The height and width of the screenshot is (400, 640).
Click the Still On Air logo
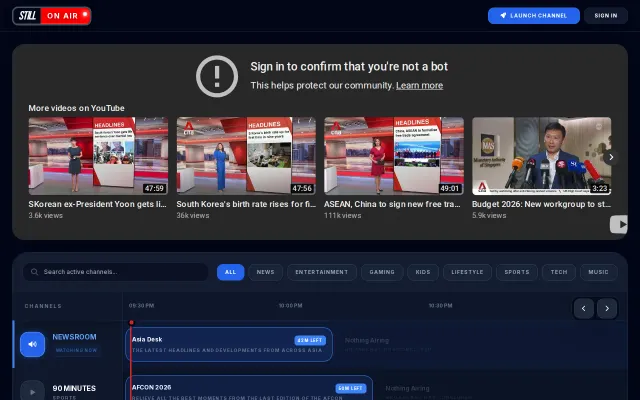[51, 16]
